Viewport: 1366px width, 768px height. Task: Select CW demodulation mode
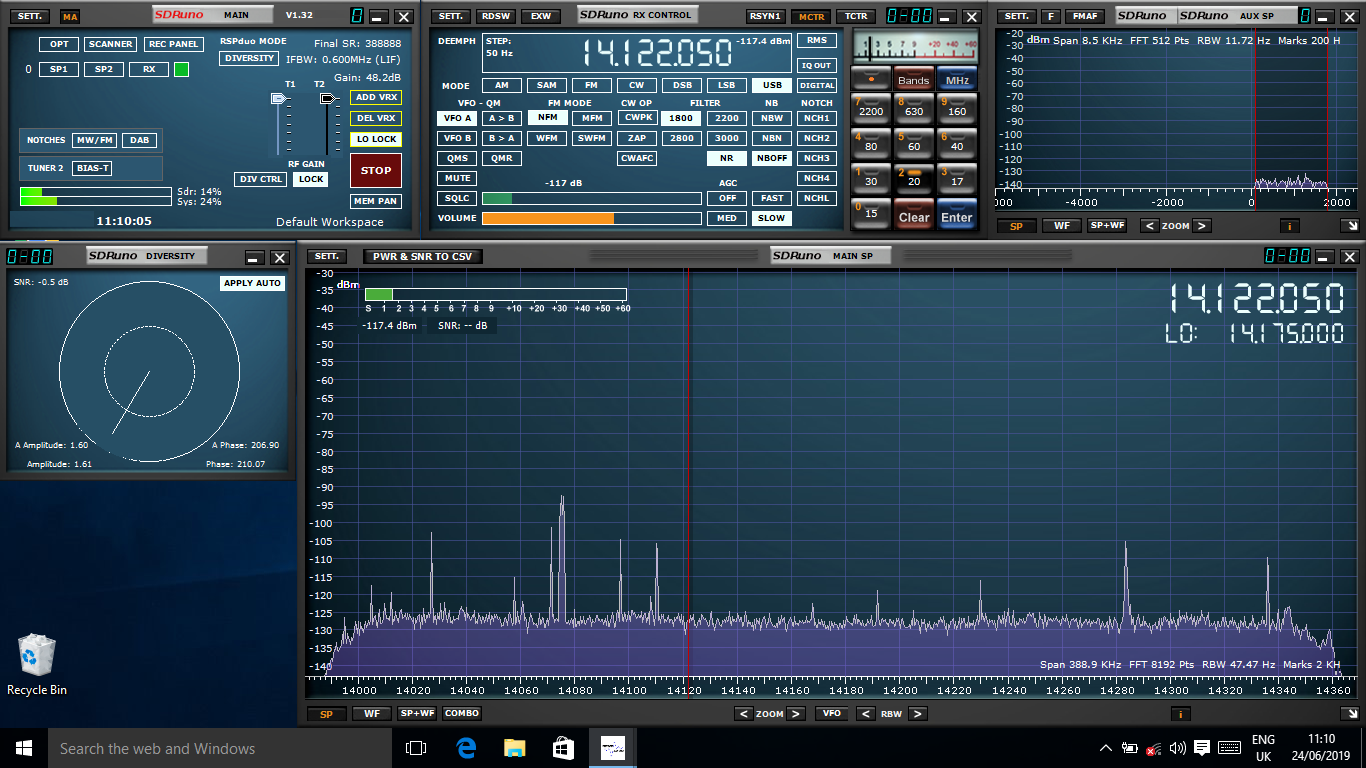coord(637,86)
